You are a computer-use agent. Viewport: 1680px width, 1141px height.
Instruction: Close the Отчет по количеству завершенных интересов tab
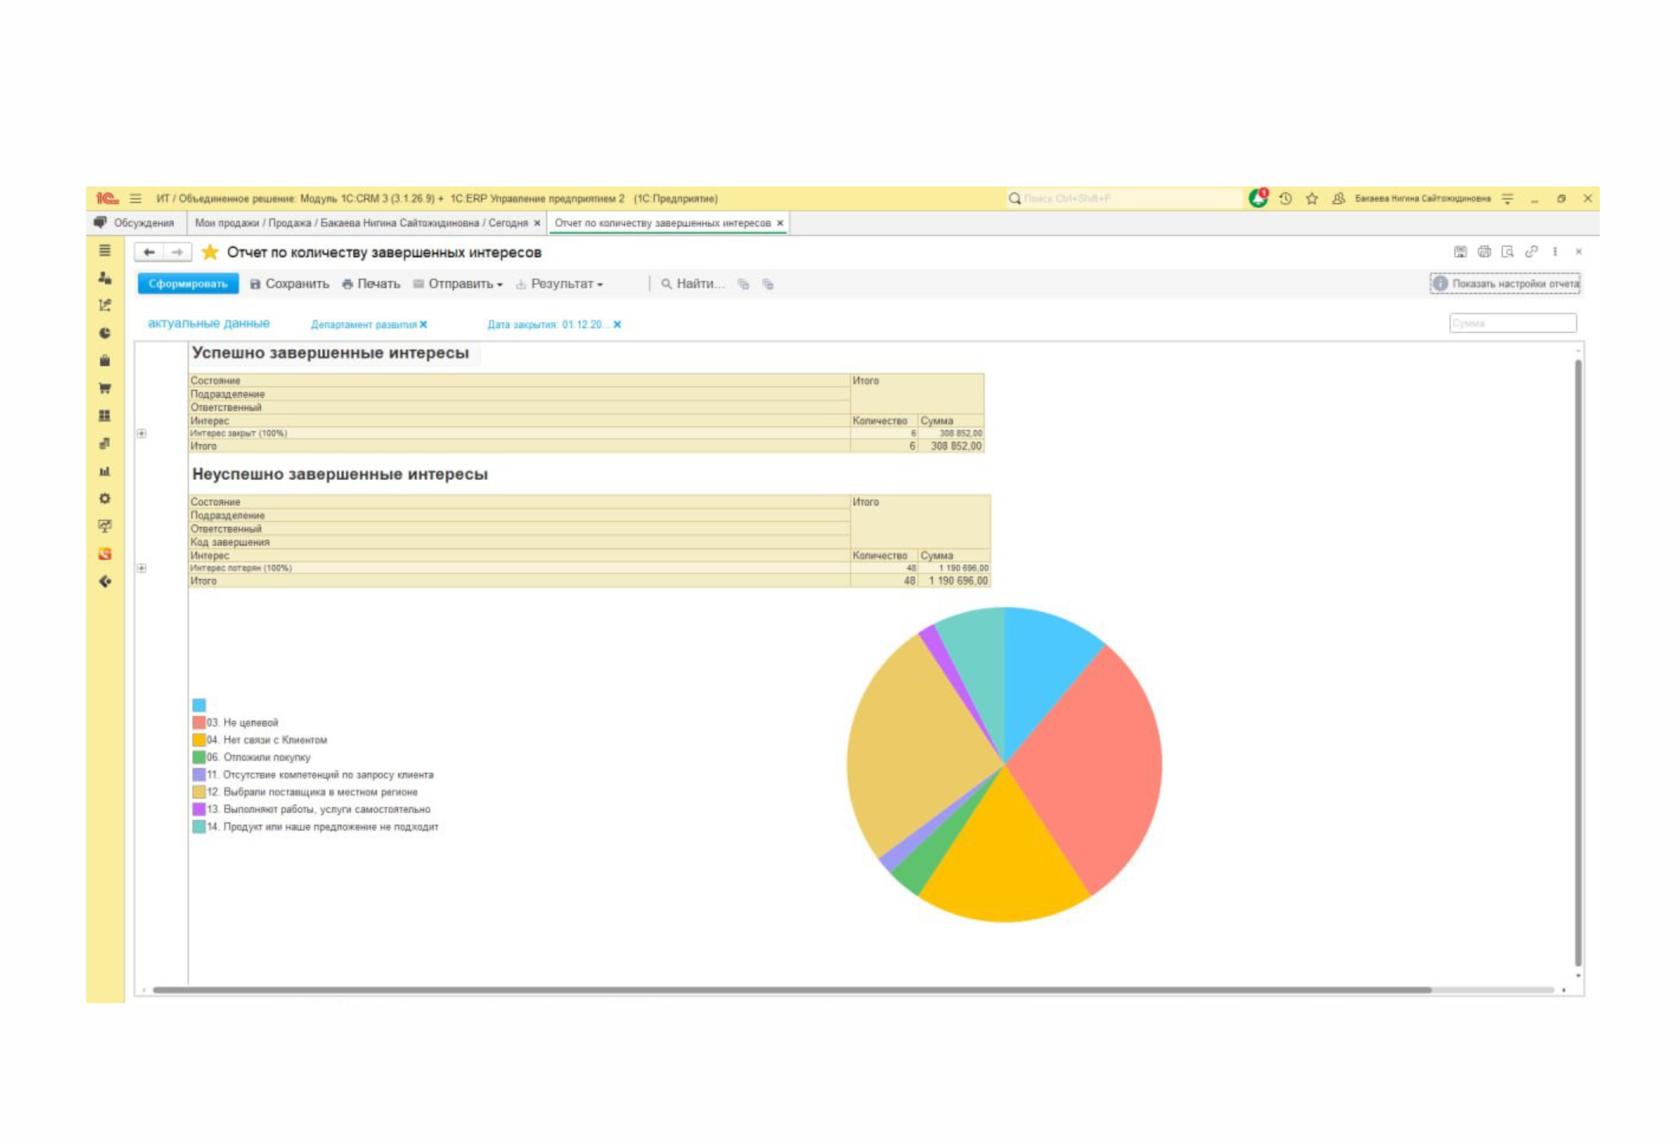(780, 223)
